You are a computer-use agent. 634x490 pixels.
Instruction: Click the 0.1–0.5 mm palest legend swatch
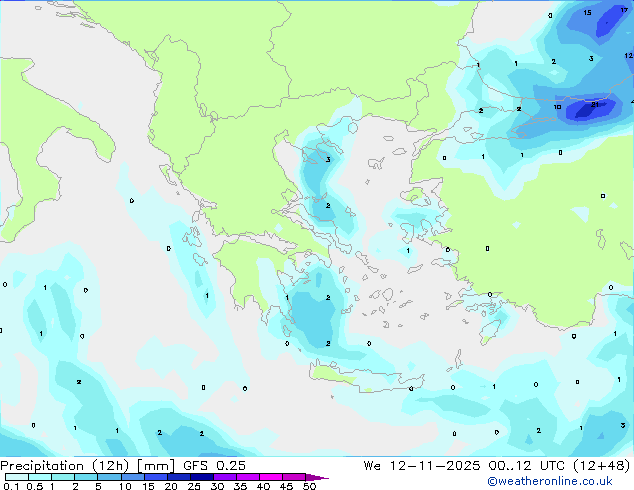pyautogui.click(x=17, y=477)
